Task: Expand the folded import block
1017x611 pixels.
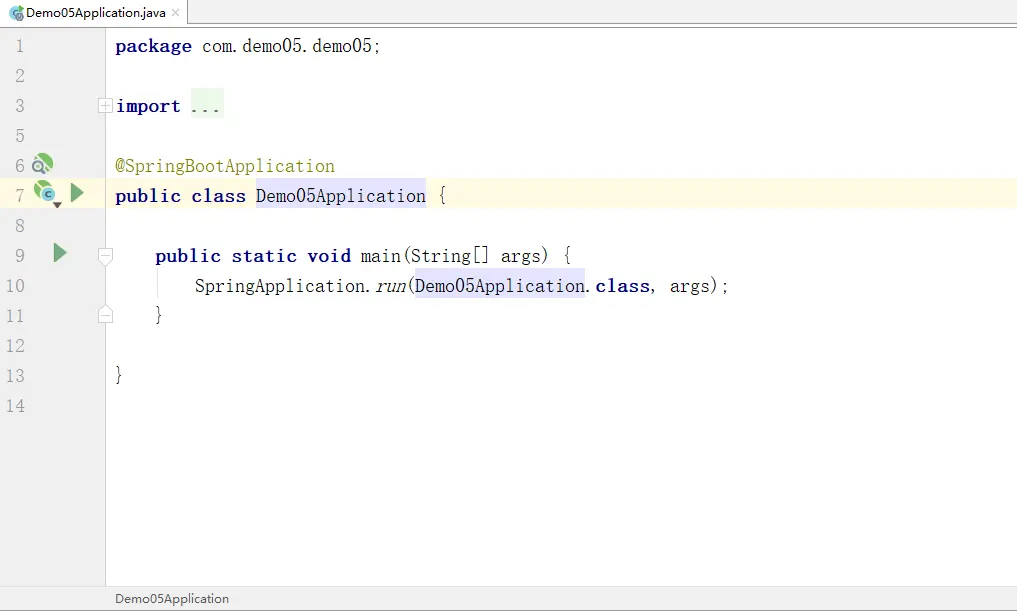Action: [x=105, y=105]
